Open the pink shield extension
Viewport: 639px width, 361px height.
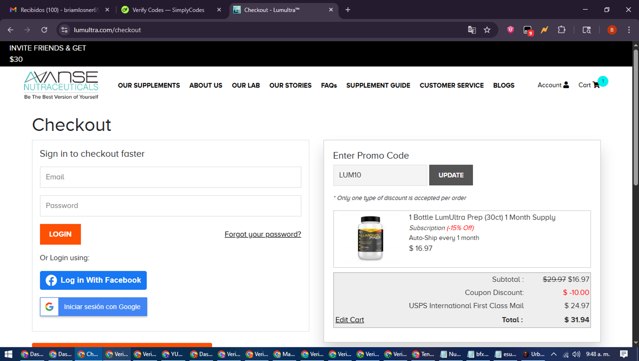[510, 30]
